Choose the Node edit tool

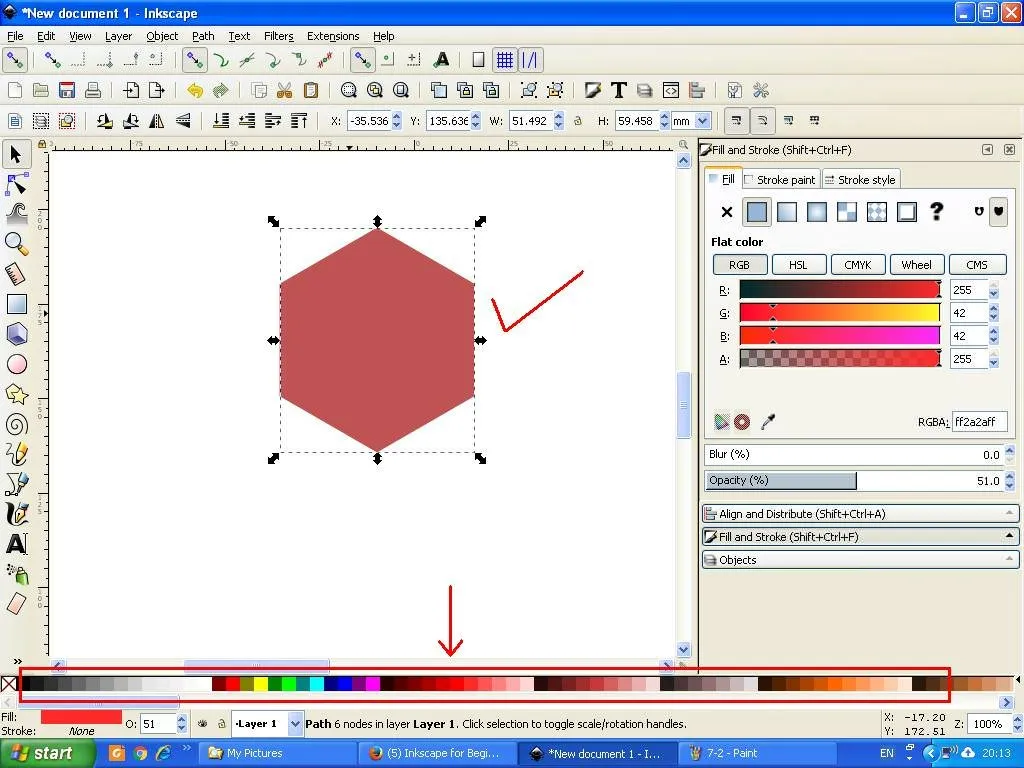pyautogui.click(x=16, y=185)
